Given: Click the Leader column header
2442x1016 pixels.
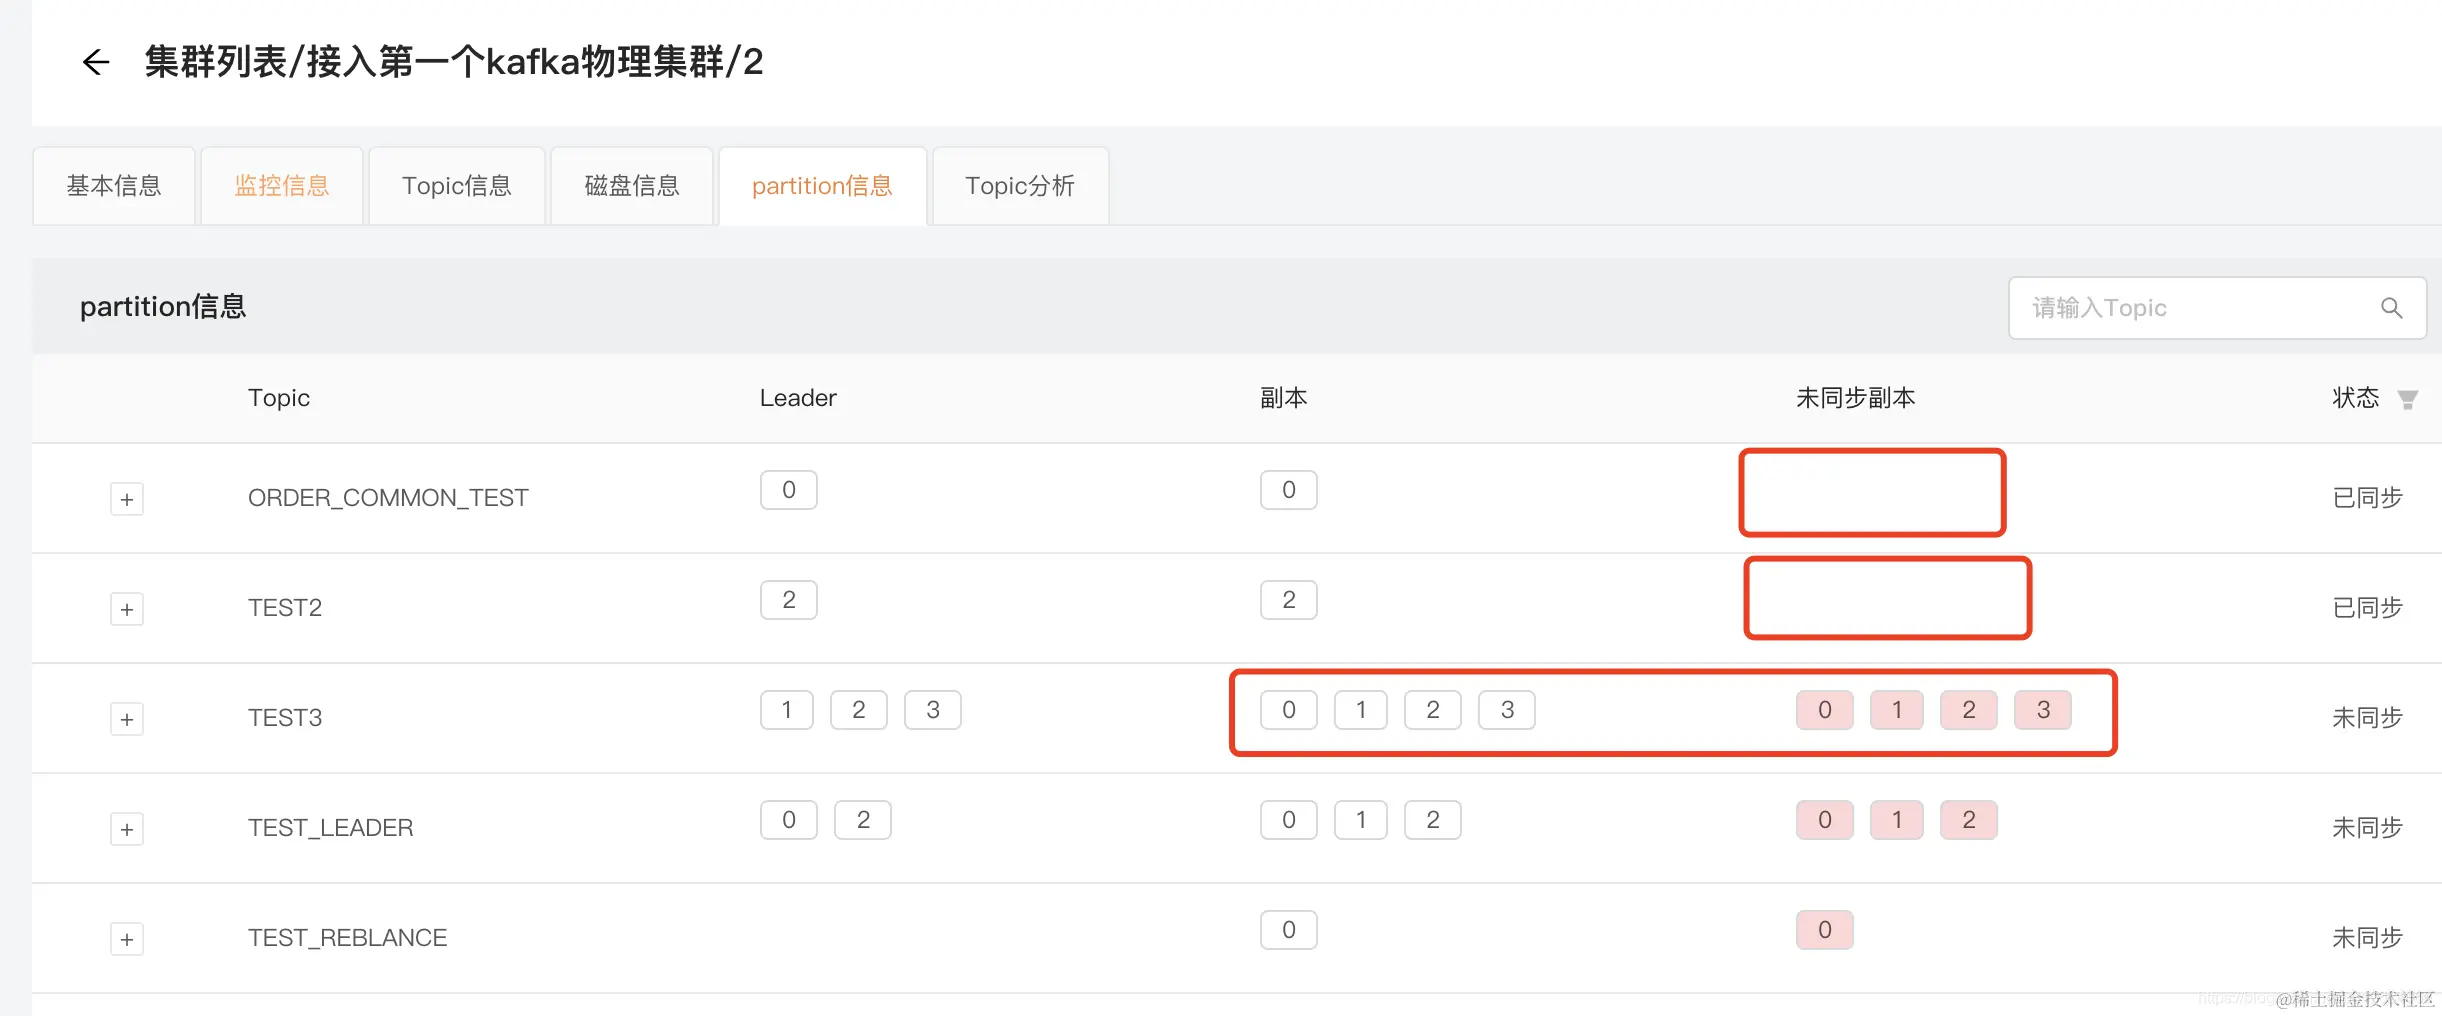Looking at the screenshot, I should click(798, 398).
